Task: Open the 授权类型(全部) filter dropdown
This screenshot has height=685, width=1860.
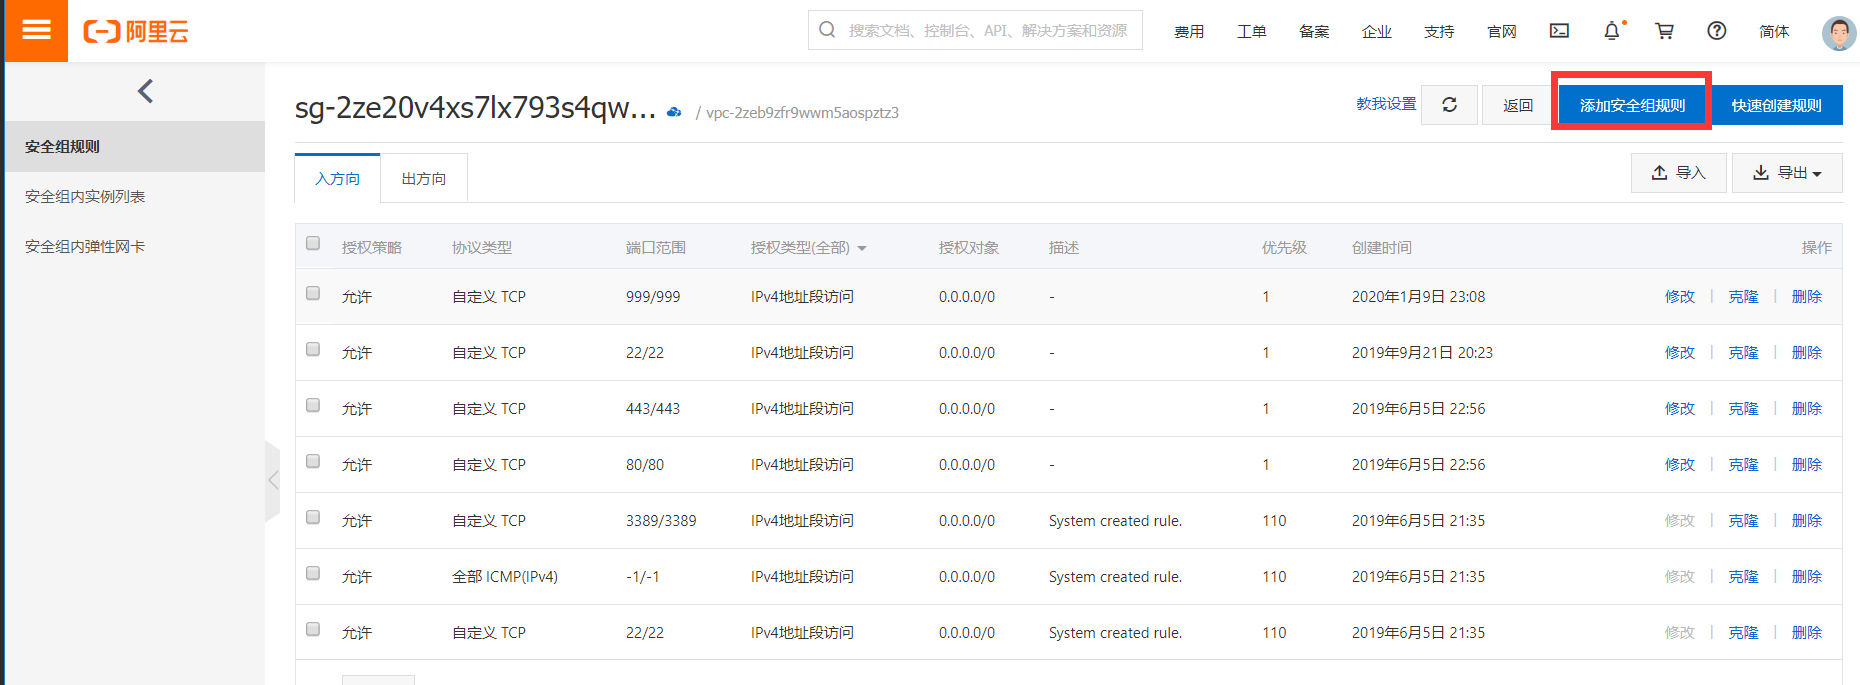Action: (x=808, y=247)
